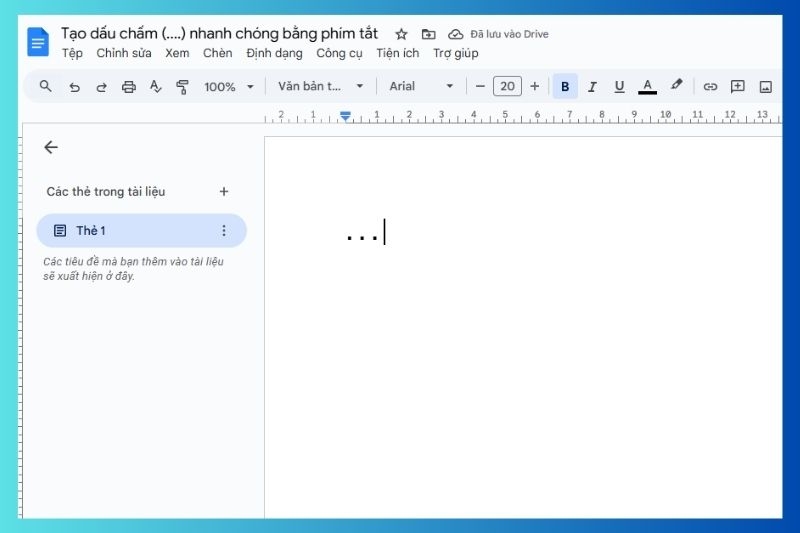Insert an image

pyautogui.click(x=765, y=87)
